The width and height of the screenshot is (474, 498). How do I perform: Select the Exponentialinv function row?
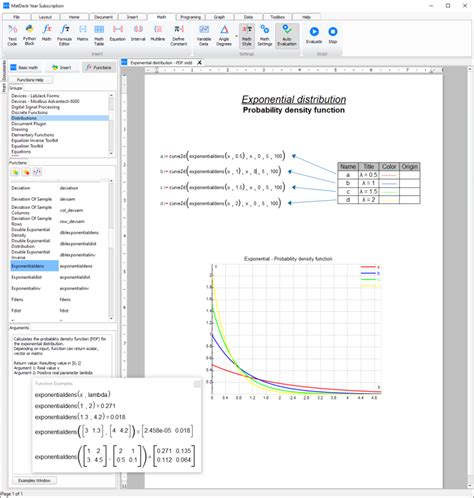coord(59,288)
